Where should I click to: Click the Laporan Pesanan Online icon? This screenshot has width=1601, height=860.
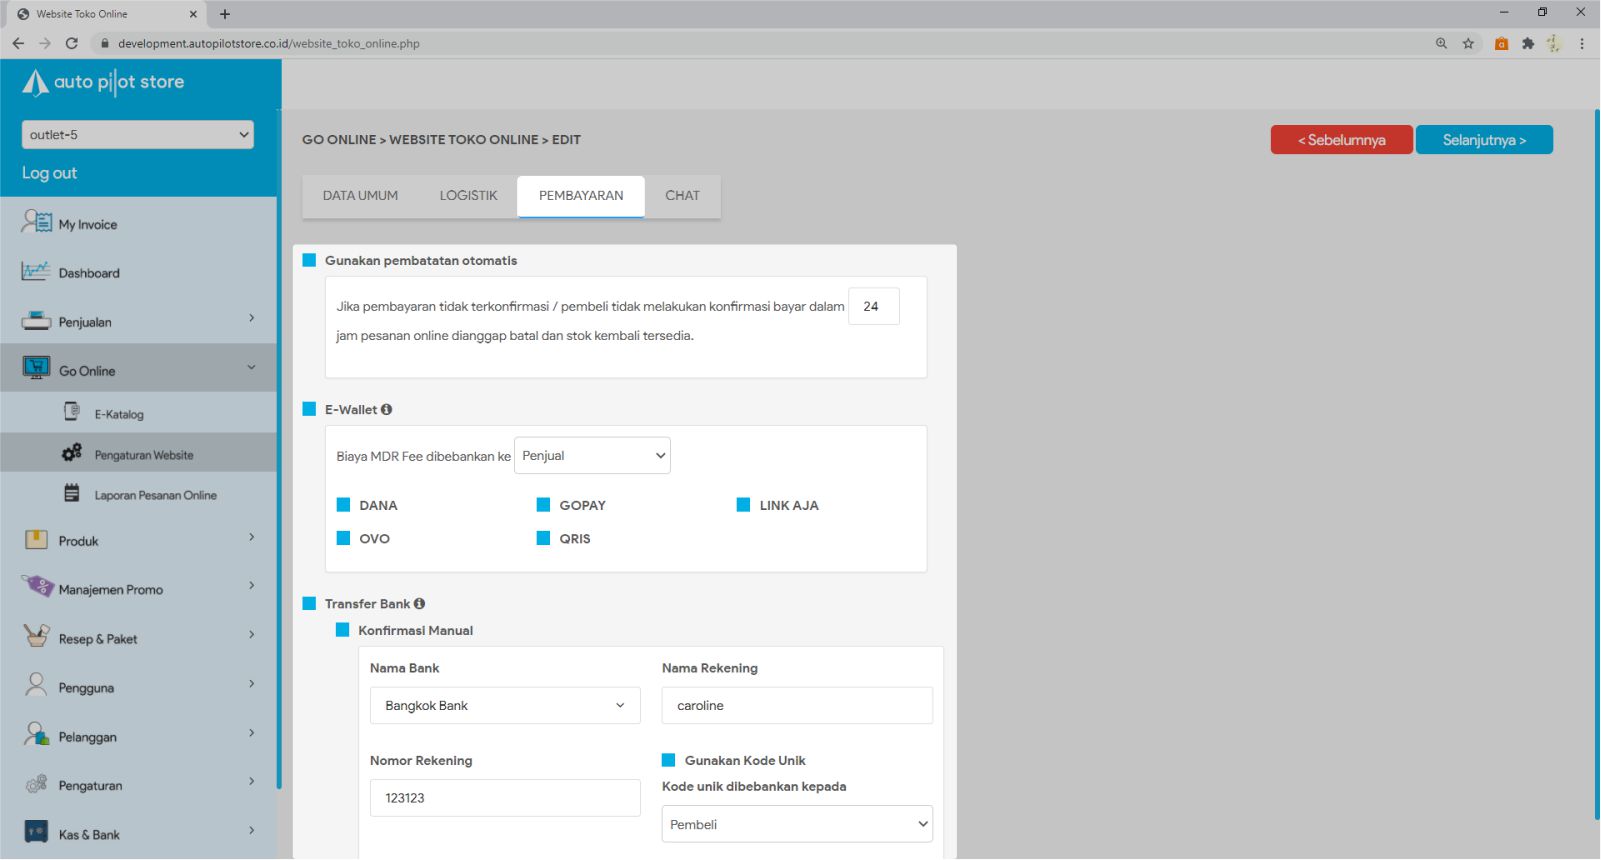[72, 494]
